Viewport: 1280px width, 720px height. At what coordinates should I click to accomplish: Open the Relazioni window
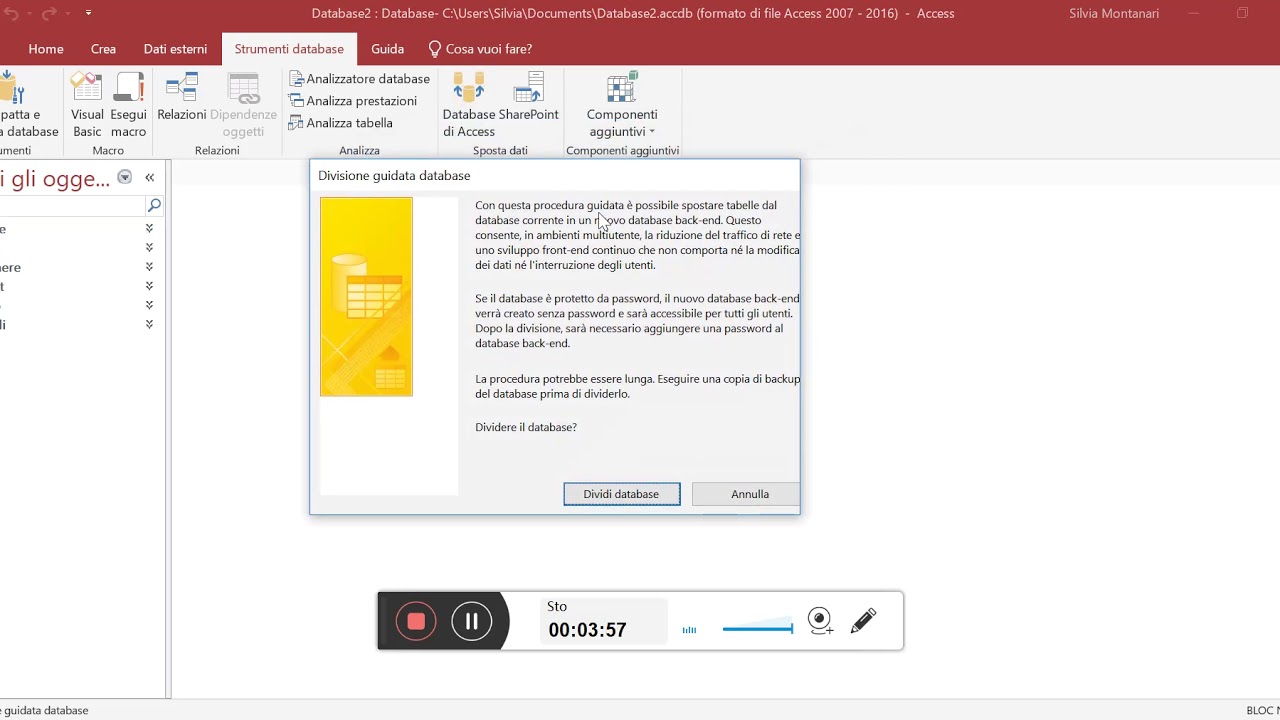(181, 97)
